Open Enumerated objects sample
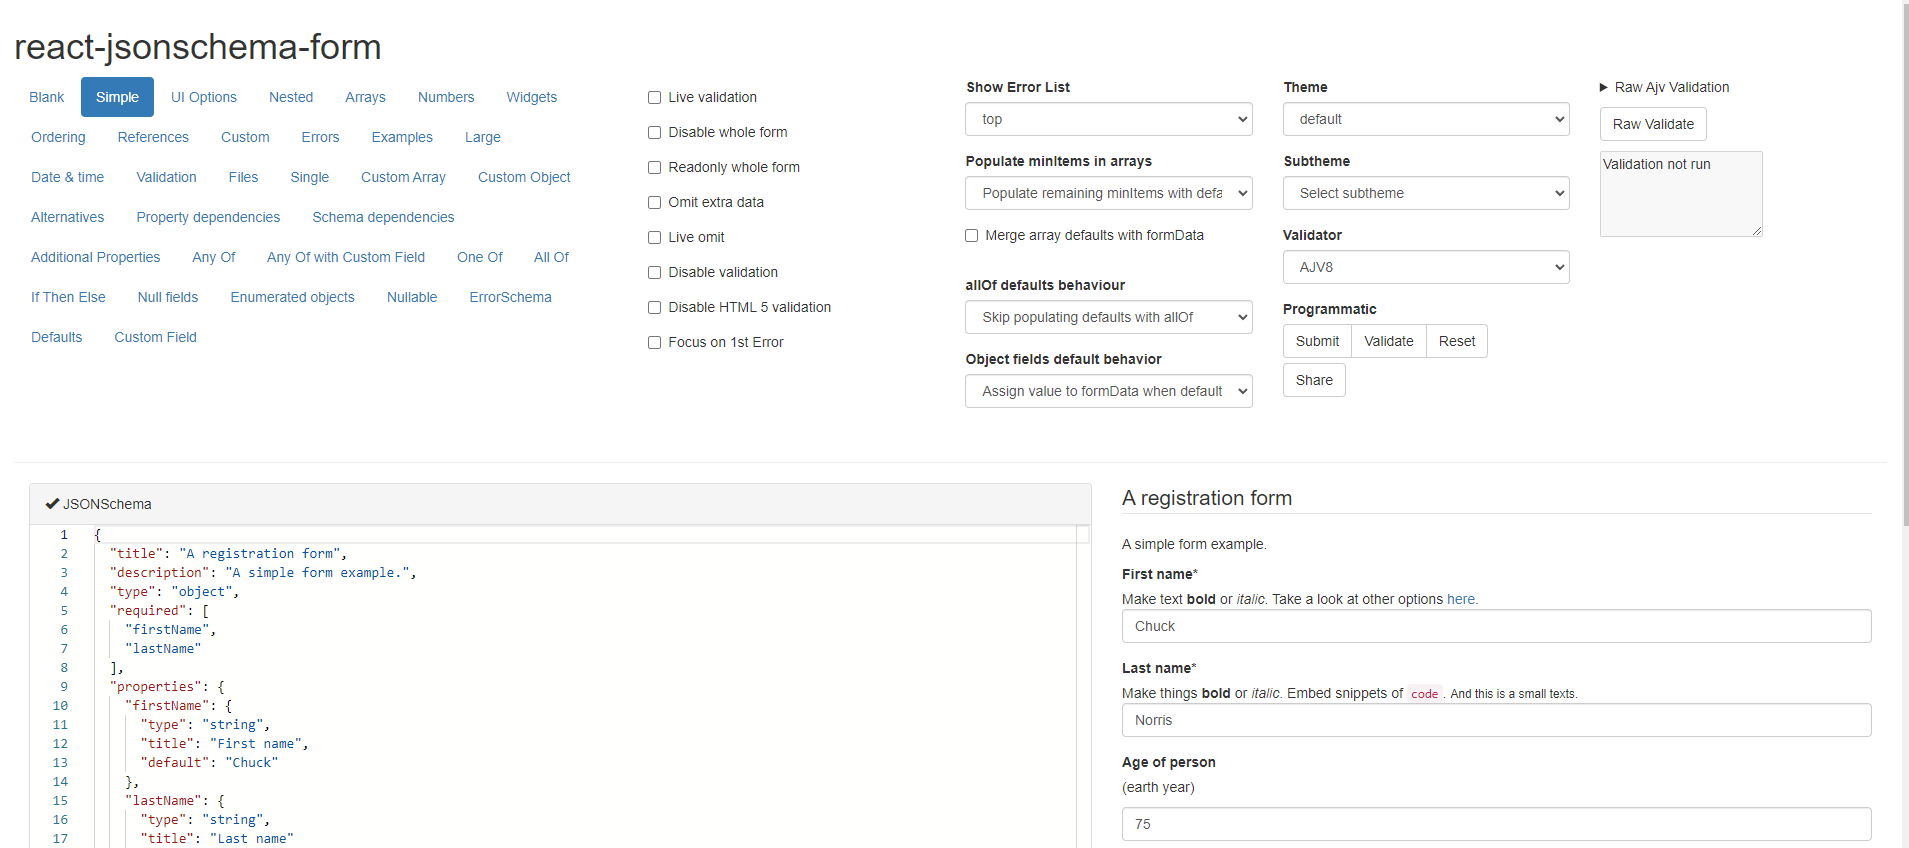This screenshot has height=848, width=1909. click(x=292, y=297)
